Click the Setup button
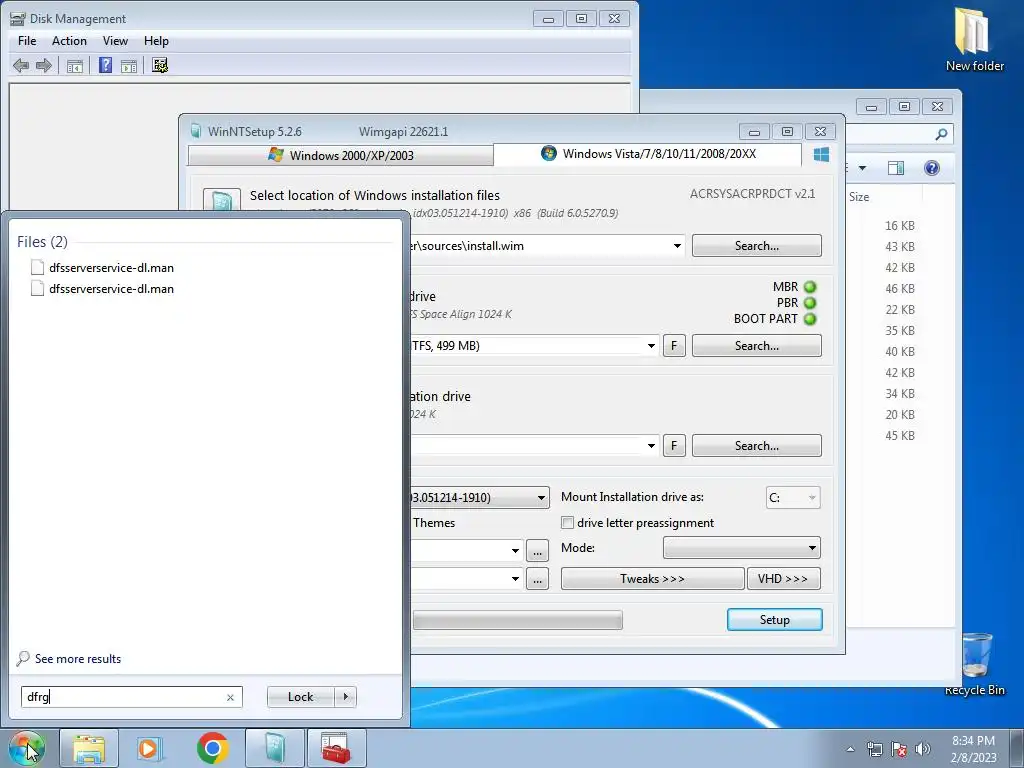Viewport: 1024px width, 768px height. coord(775,620)
